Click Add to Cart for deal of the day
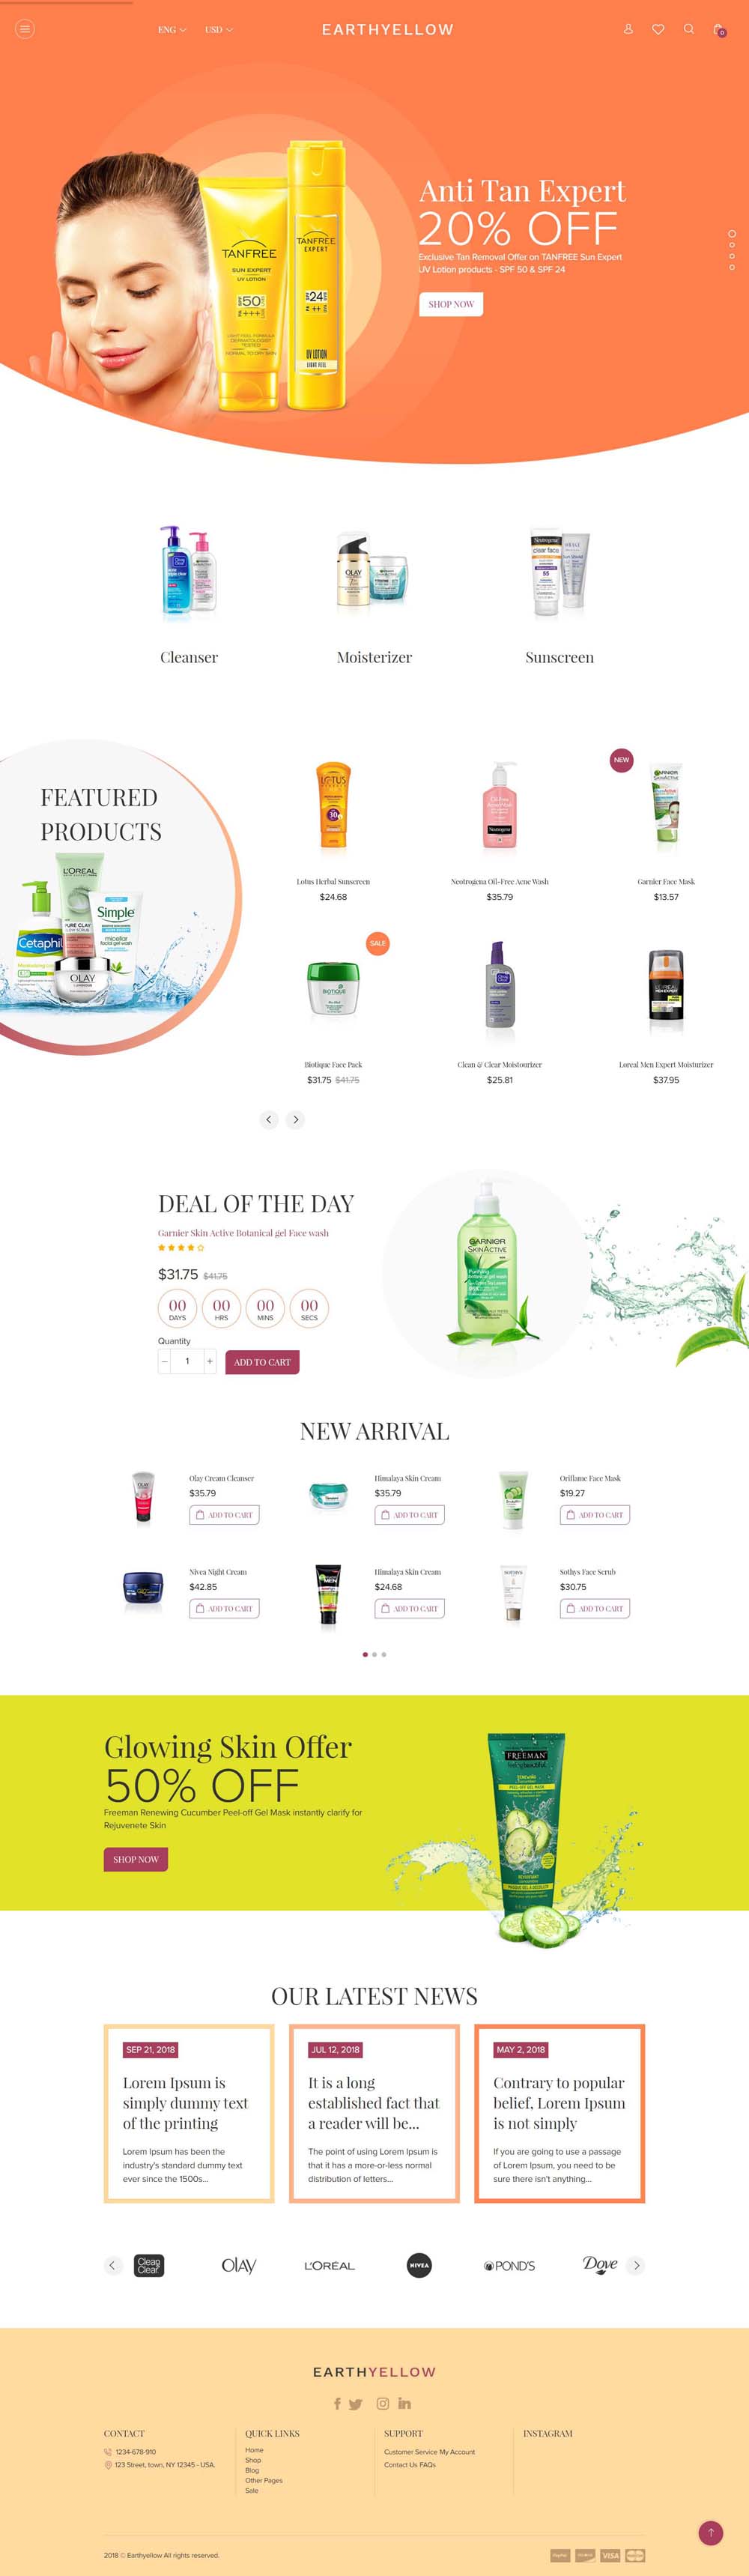Screen dimensions: 749x2576 click(x=262, y=1362)
